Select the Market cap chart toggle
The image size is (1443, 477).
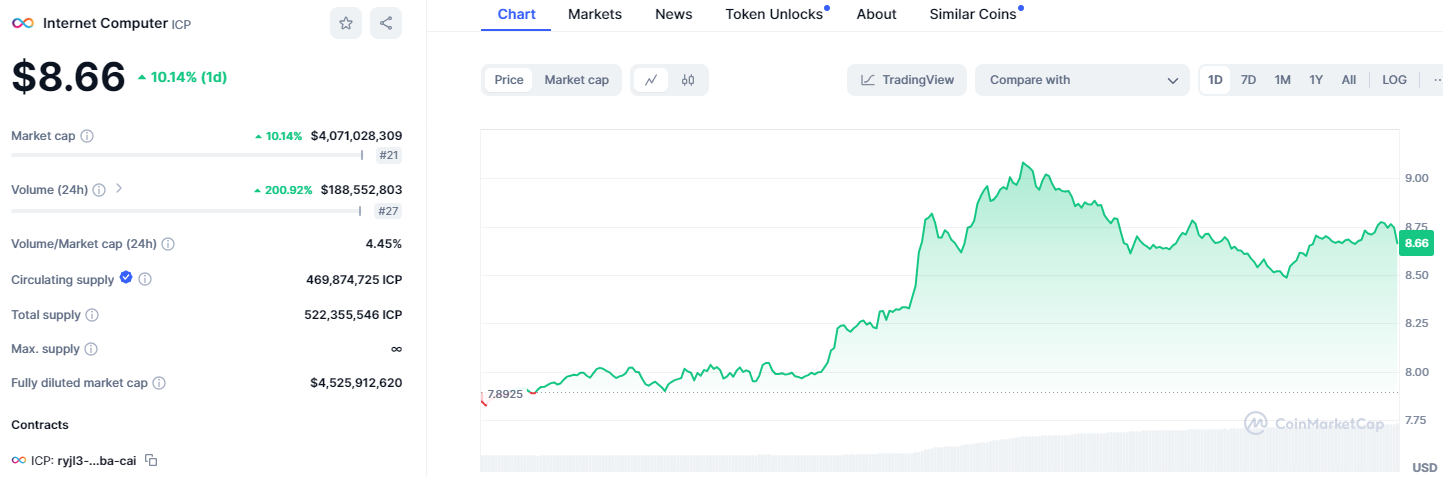coord(576,80)
